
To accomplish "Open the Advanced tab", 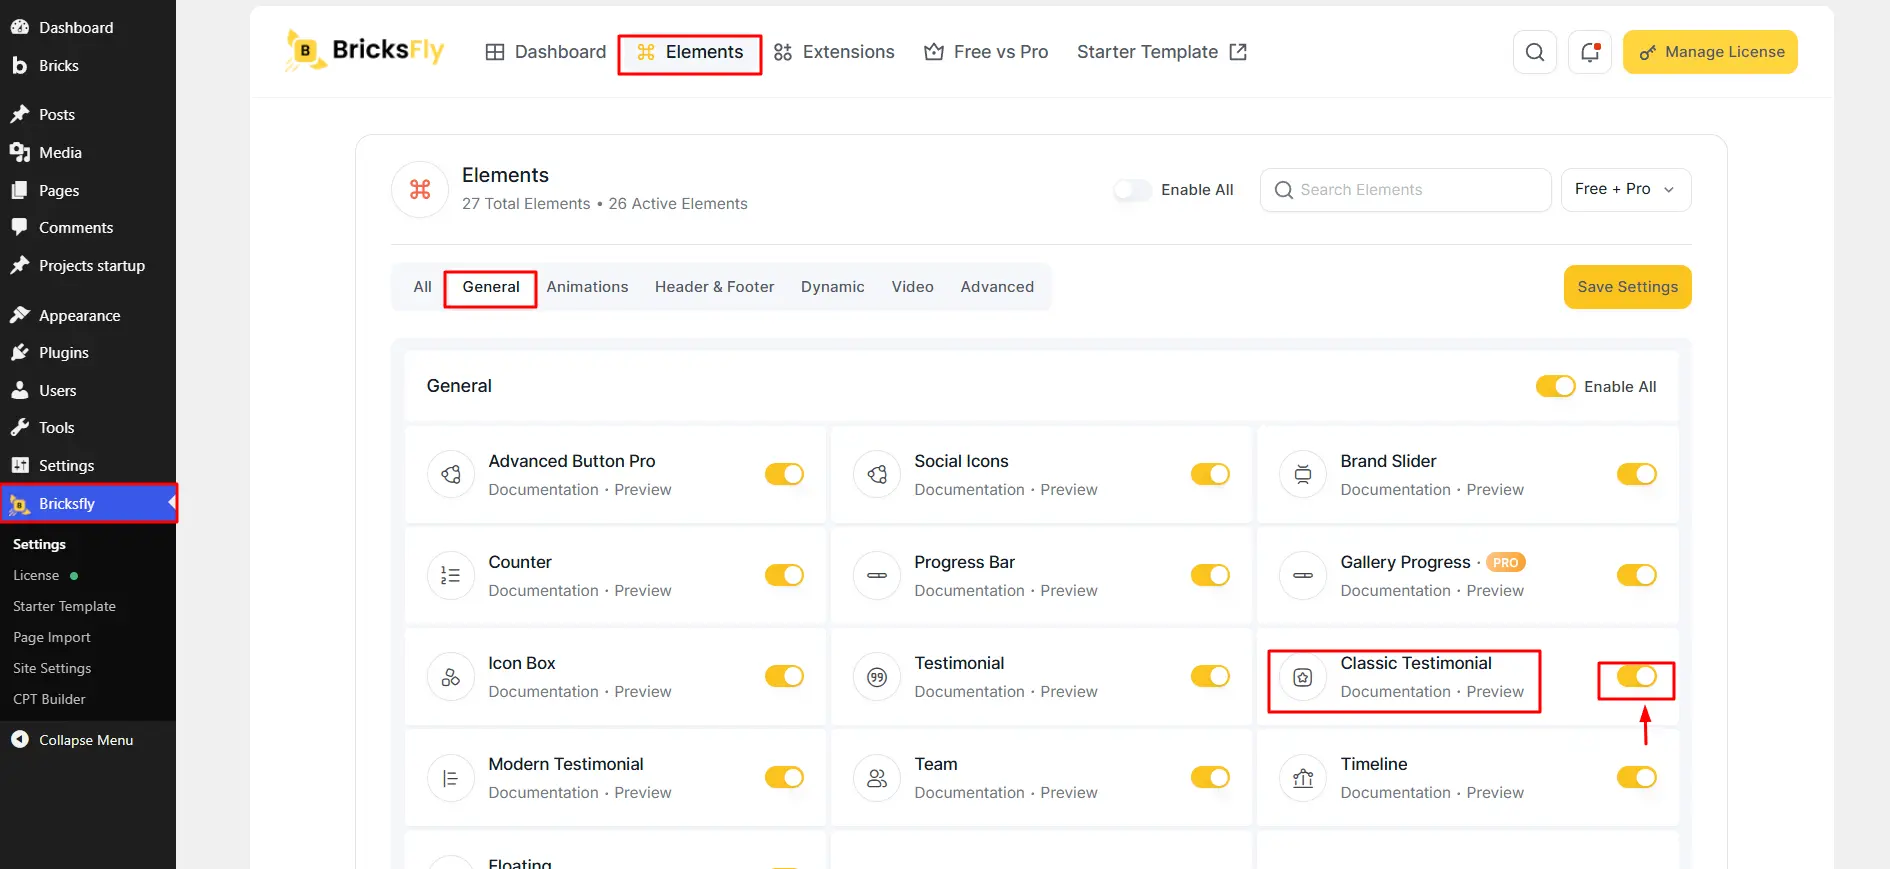I will pos(997,287).
